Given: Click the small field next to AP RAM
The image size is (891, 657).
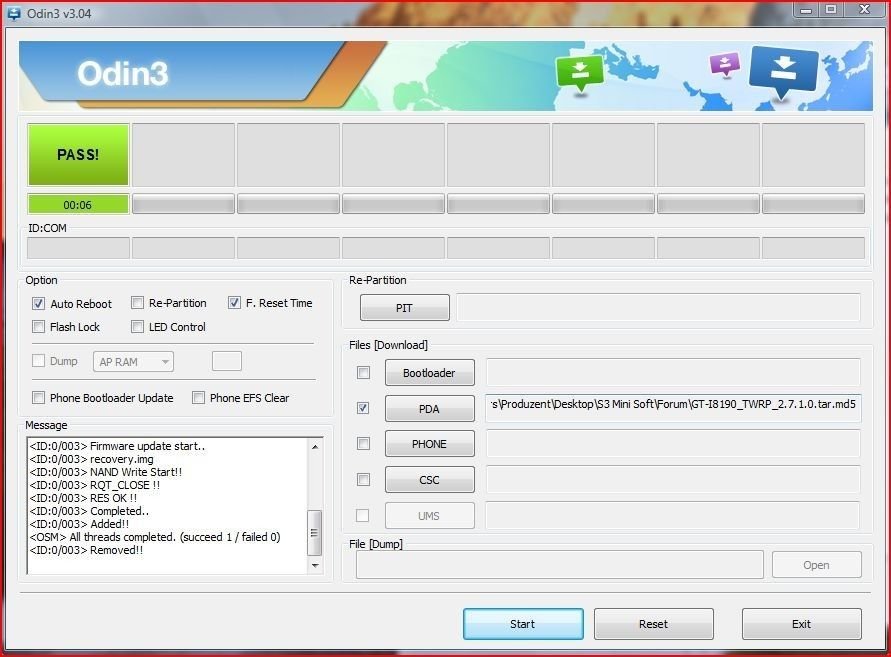Looking at the screenshot, I should (x=227, y=361).
